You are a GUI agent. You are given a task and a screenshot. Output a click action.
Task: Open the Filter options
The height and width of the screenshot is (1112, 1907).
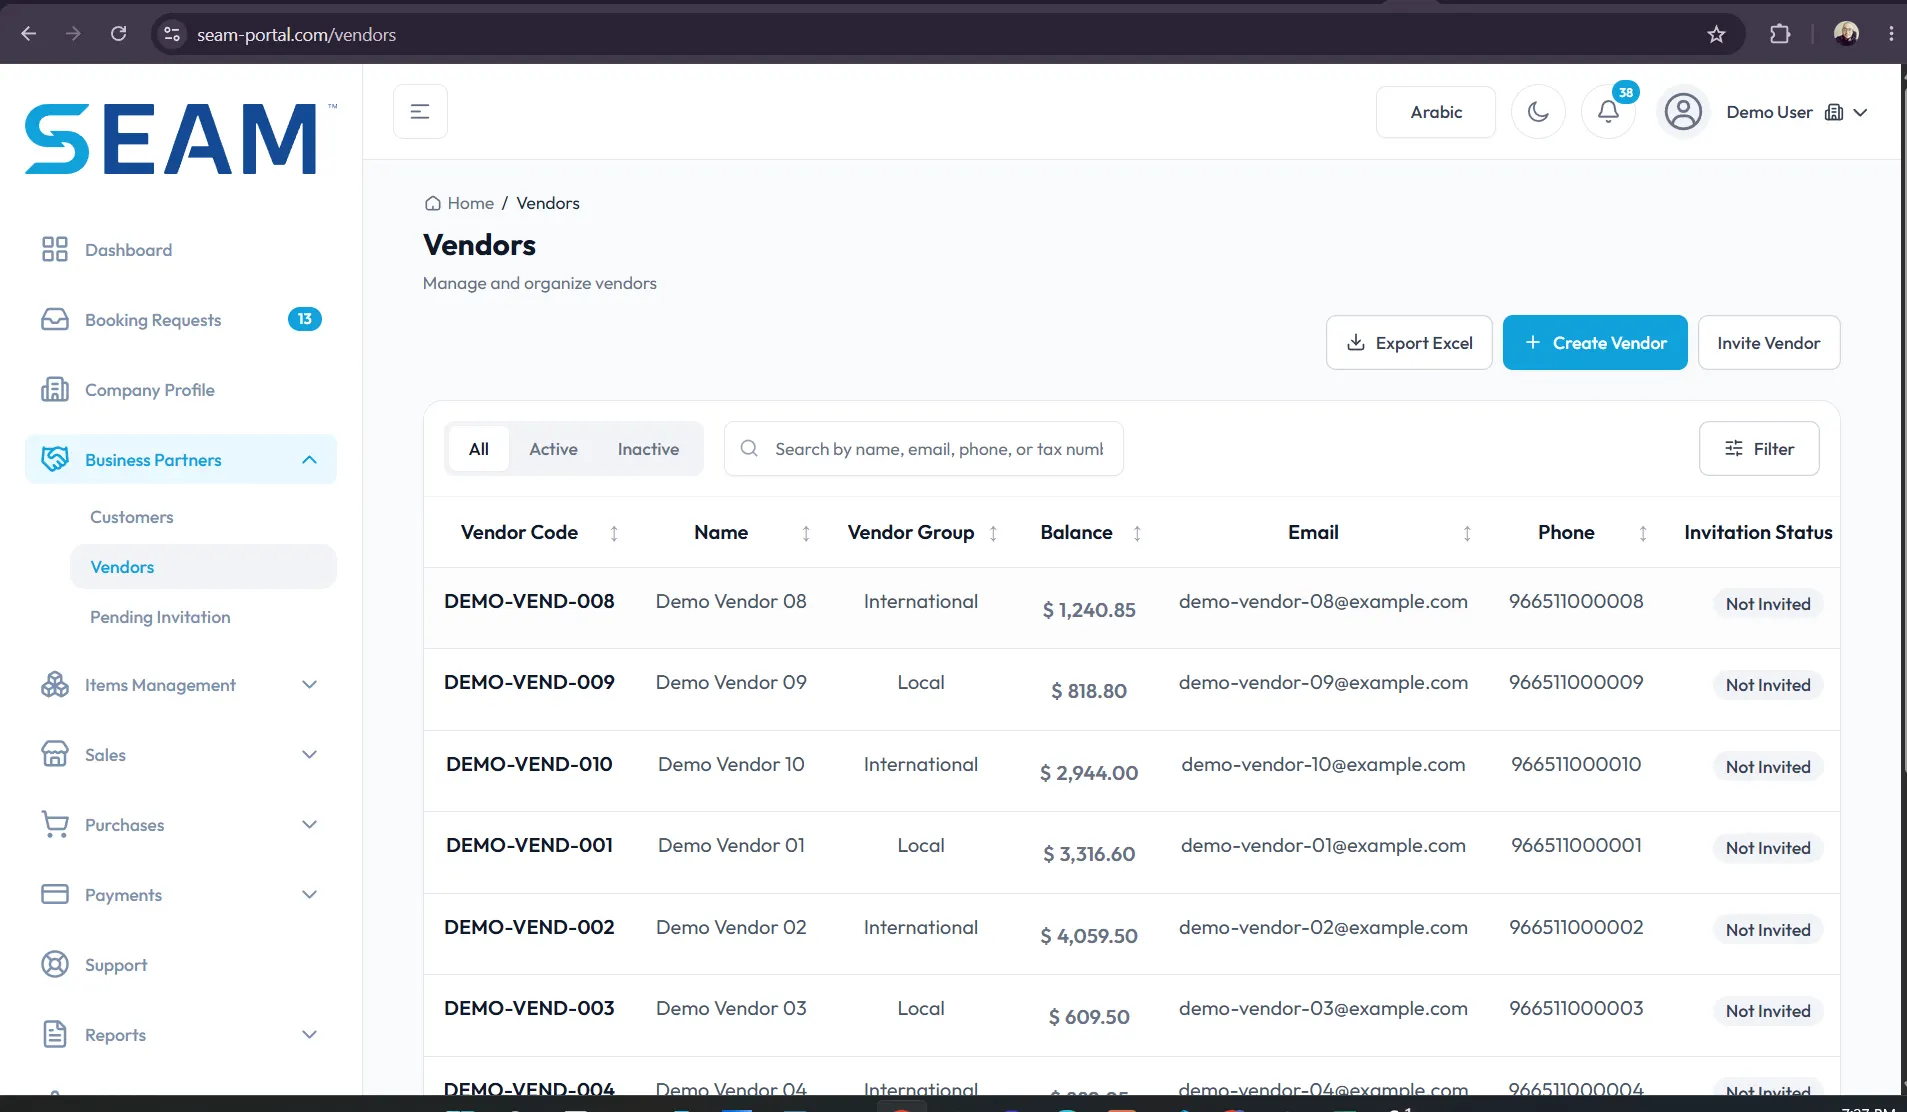pos(1759,449)
